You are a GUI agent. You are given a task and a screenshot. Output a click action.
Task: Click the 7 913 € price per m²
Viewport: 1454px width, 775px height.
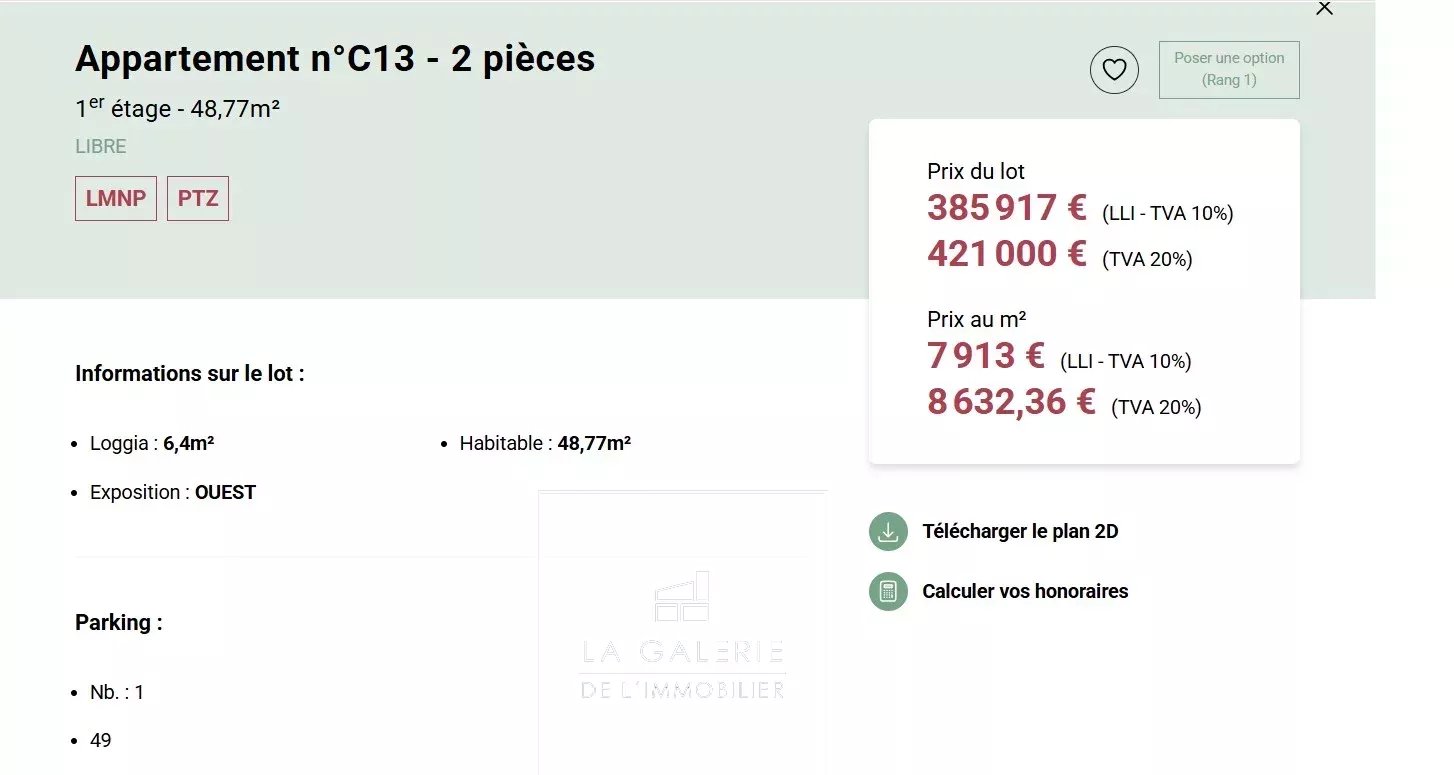[986, 356]
